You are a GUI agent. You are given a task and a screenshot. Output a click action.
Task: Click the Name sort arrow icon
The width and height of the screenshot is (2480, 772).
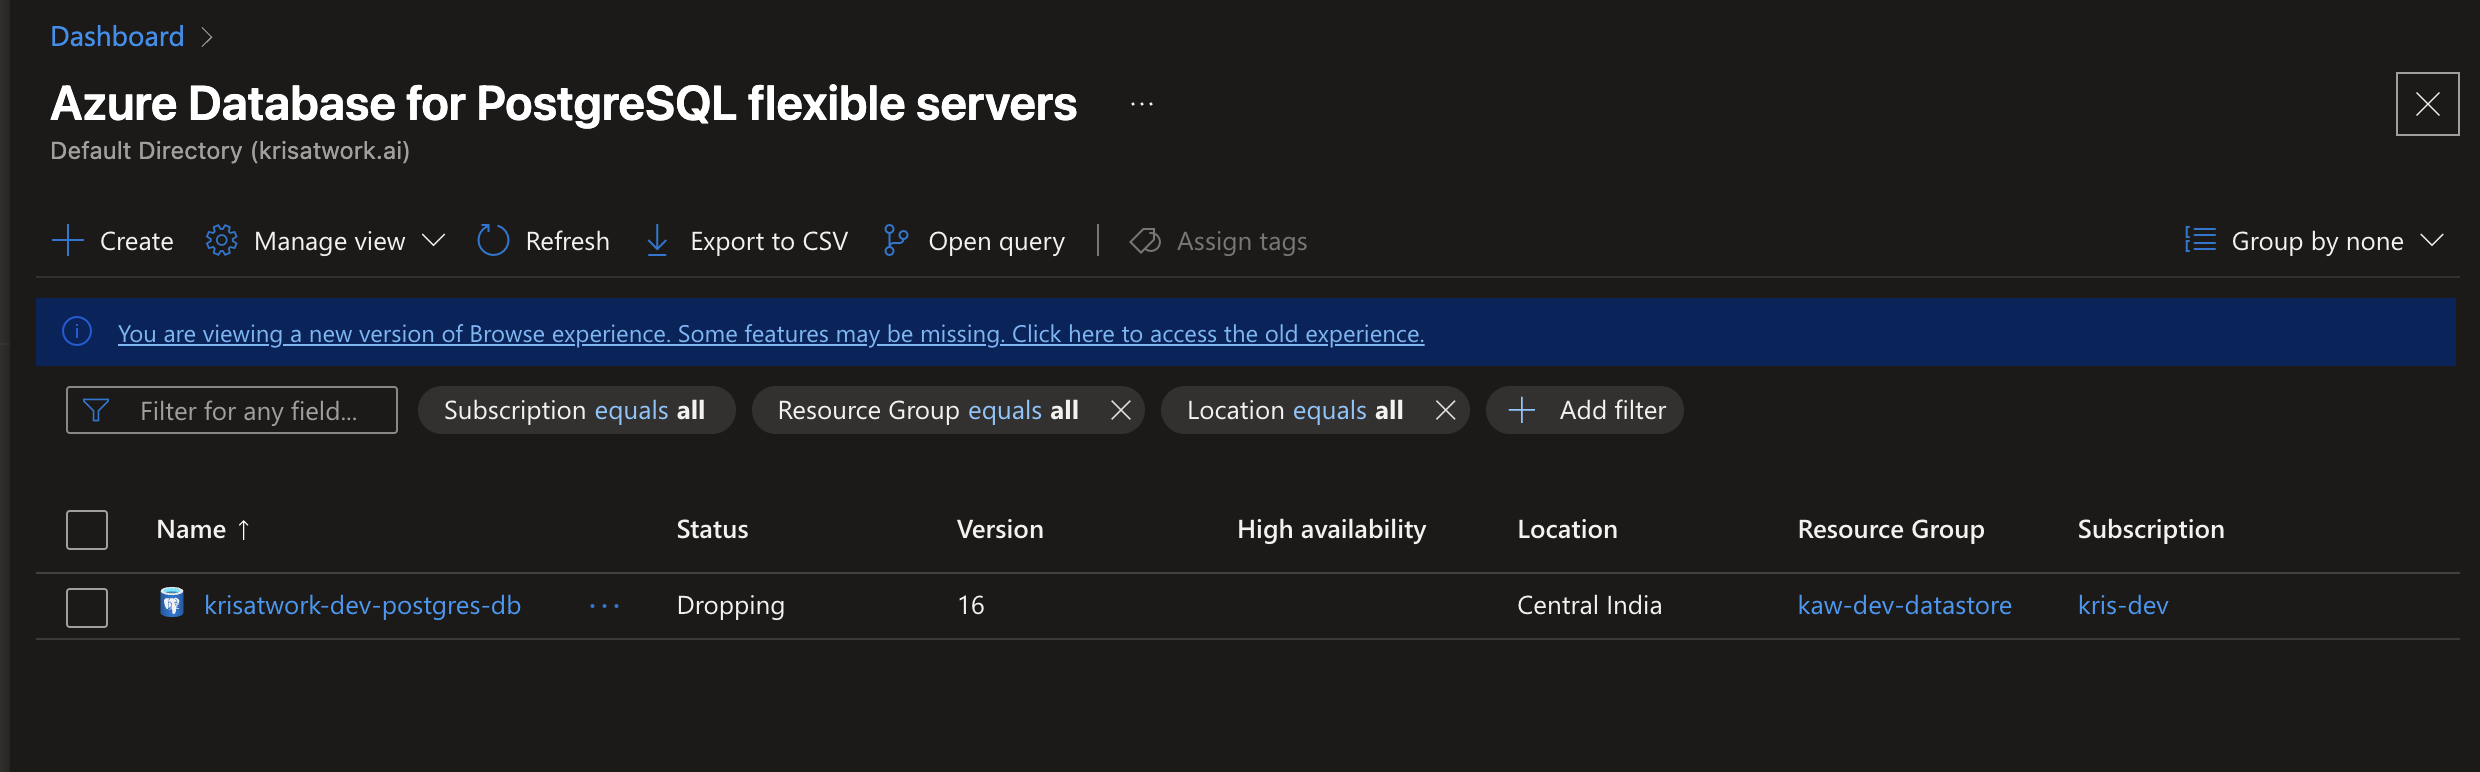[243, 530]
